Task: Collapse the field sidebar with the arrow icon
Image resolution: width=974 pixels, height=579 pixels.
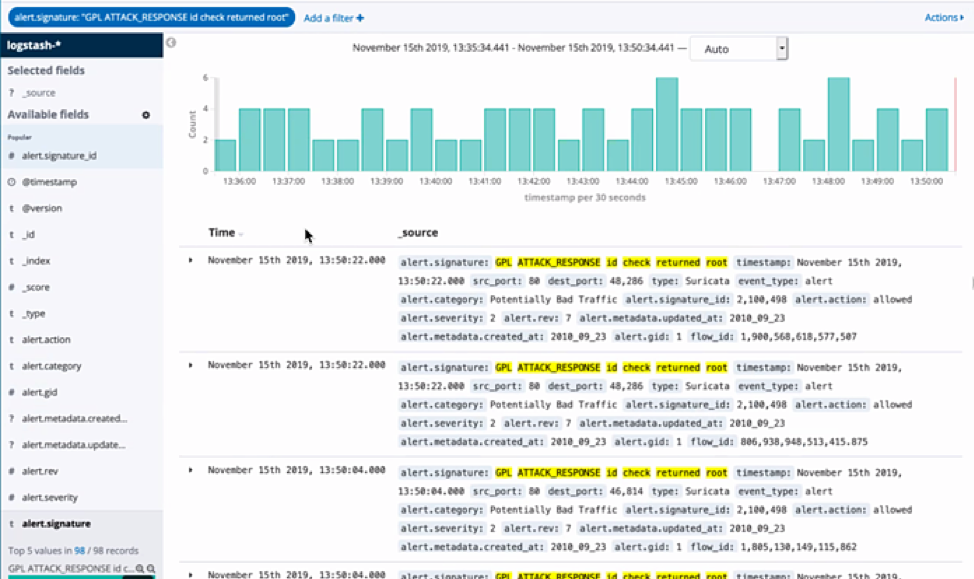Action: [171, 43]
